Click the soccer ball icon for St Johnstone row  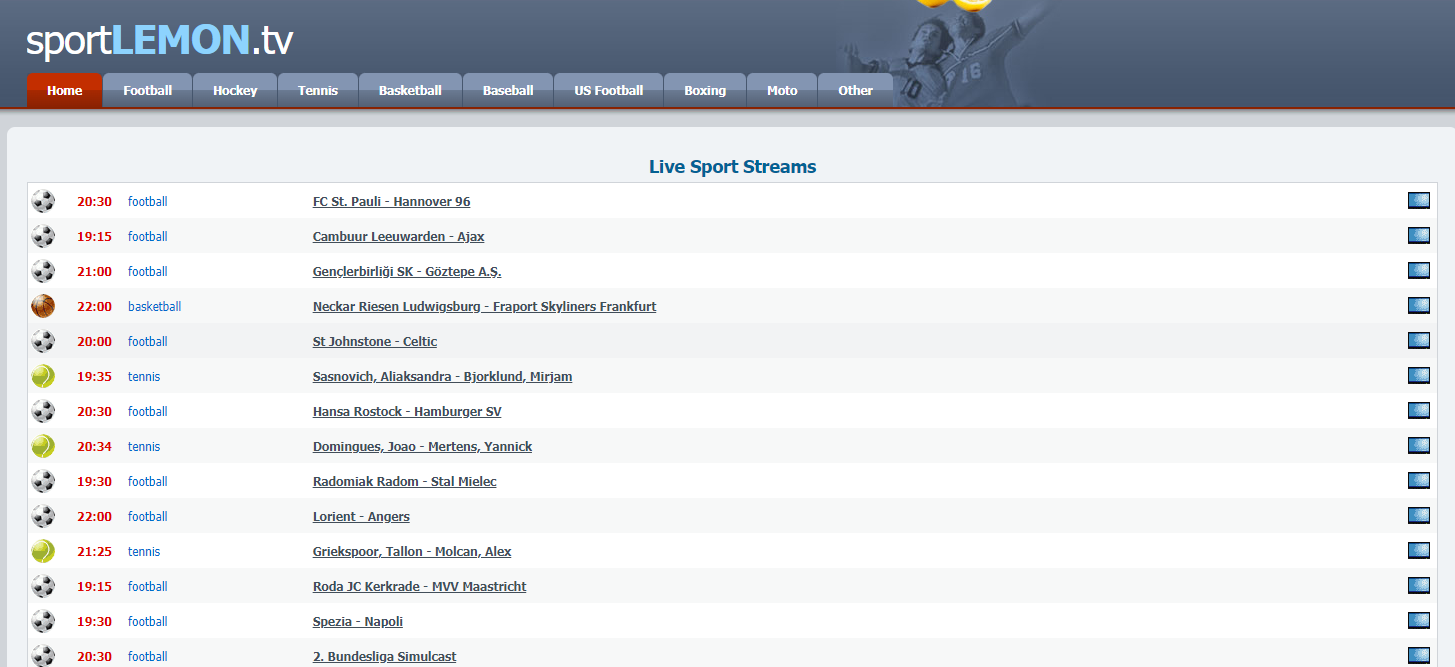(x=43, y=341)
